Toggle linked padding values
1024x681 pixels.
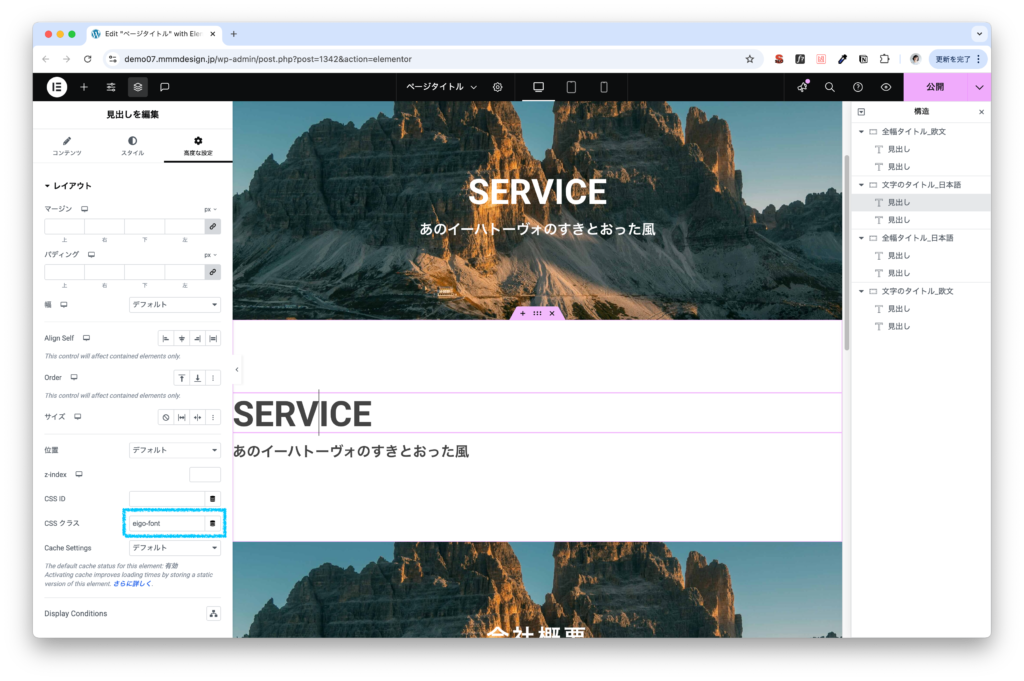coord(212,272)
